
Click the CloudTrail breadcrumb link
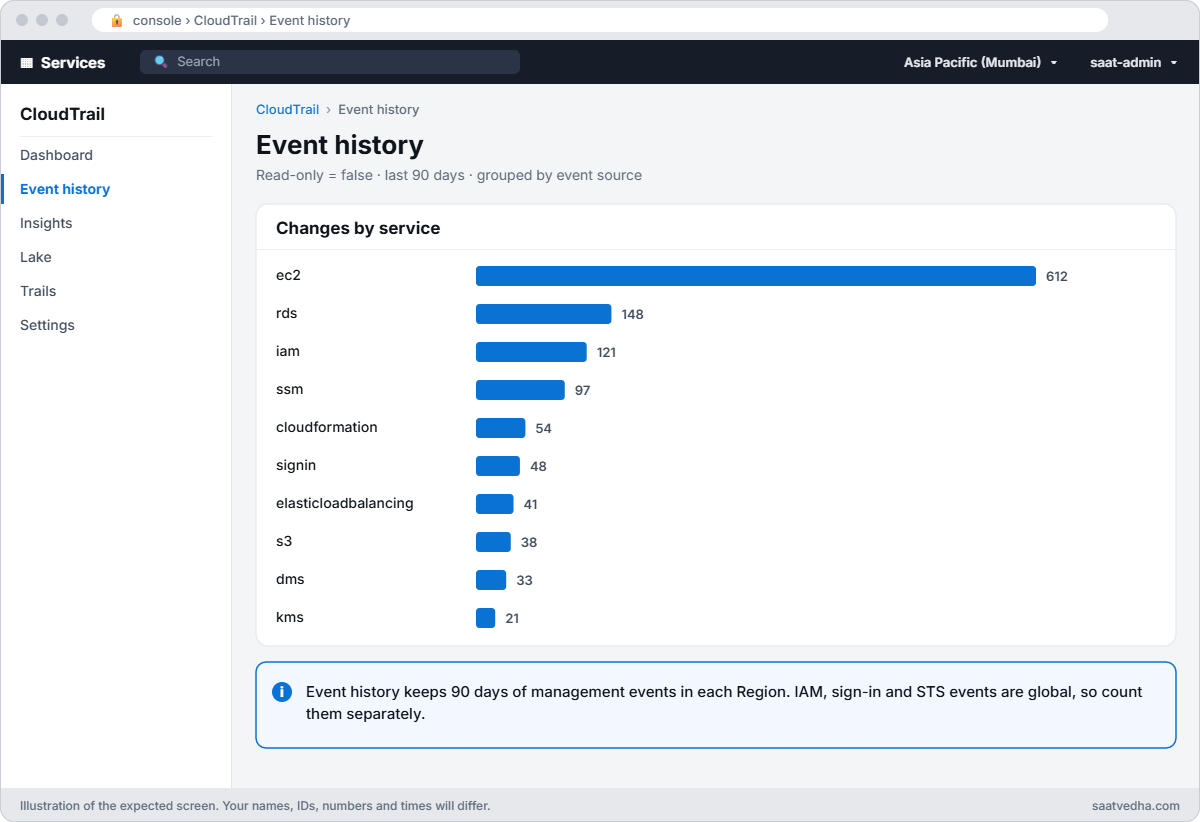(x=287, y=110)
